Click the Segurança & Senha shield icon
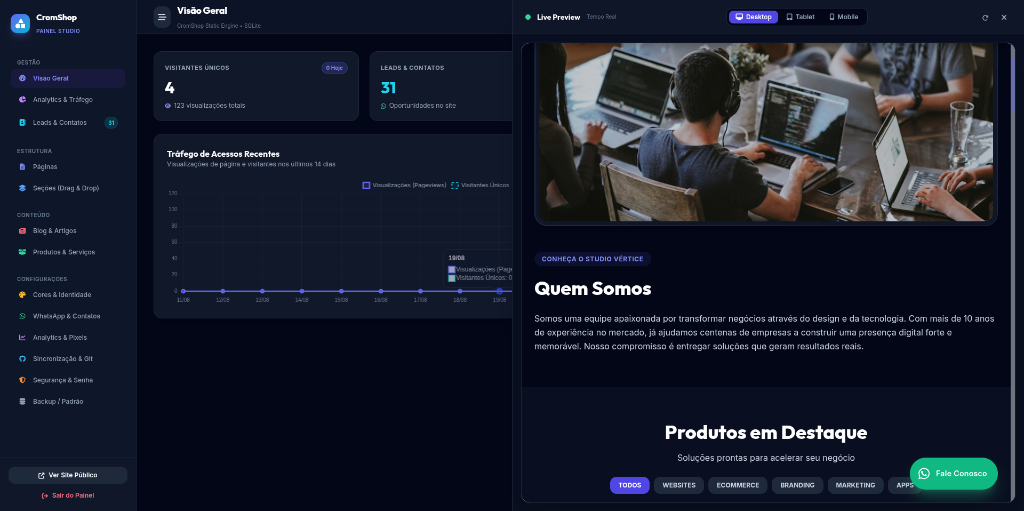This screenshot has width=1024, height=511. pos(22,380)
